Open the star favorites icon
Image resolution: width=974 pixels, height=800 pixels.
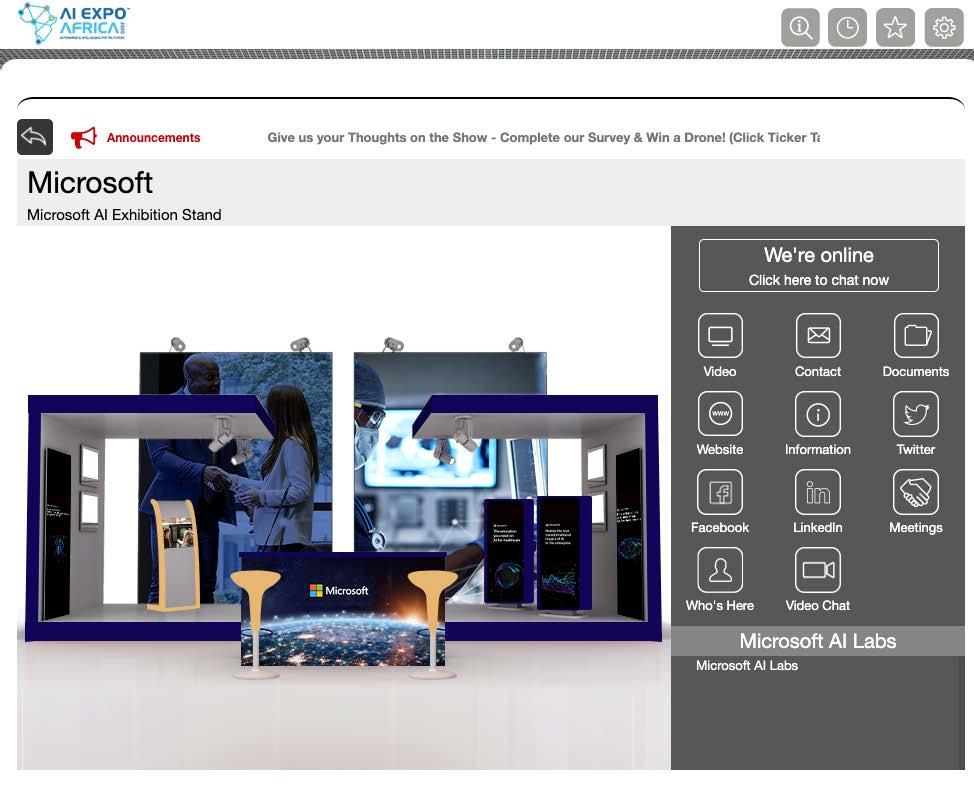[895, 27]
